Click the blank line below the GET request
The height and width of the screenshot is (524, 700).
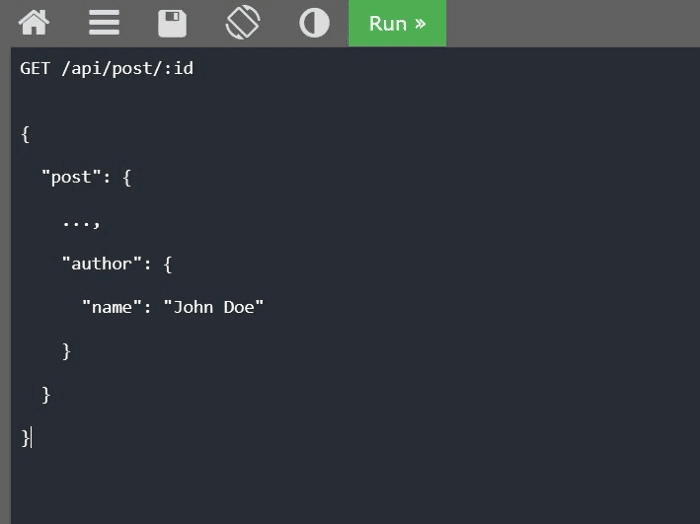(x=200, y=101)
